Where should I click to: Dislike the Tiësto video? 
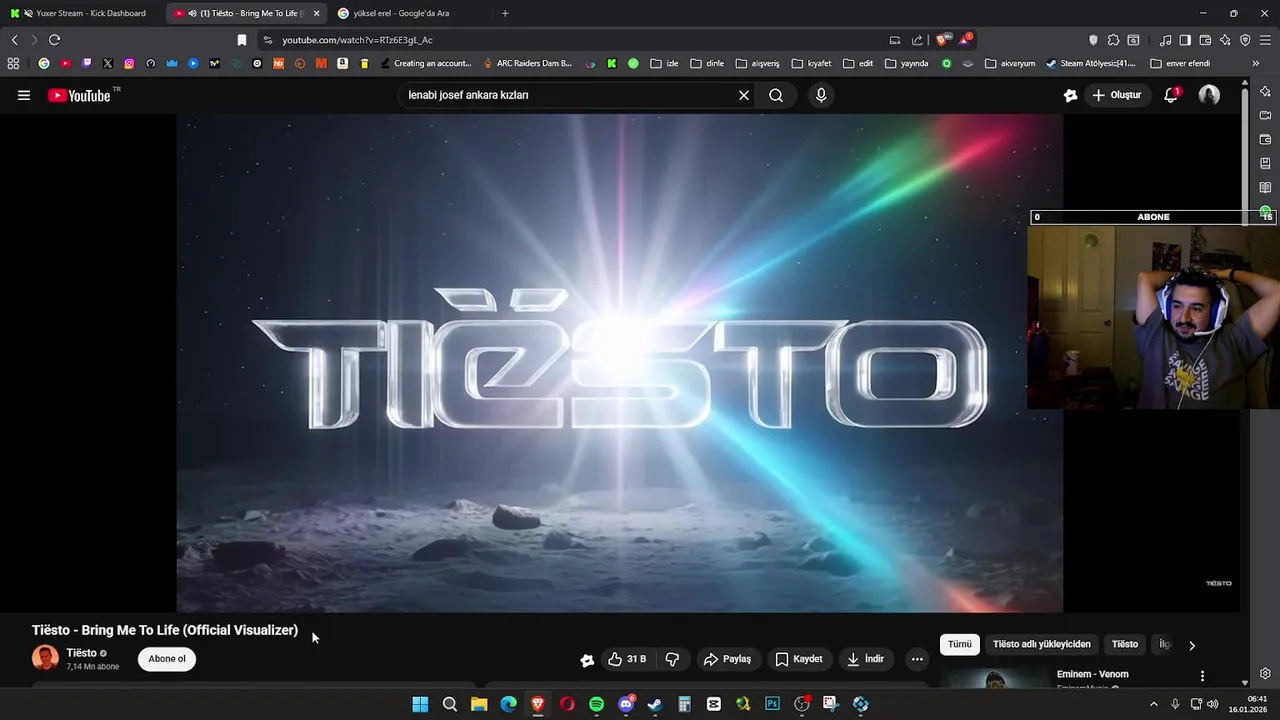(672, 659)
